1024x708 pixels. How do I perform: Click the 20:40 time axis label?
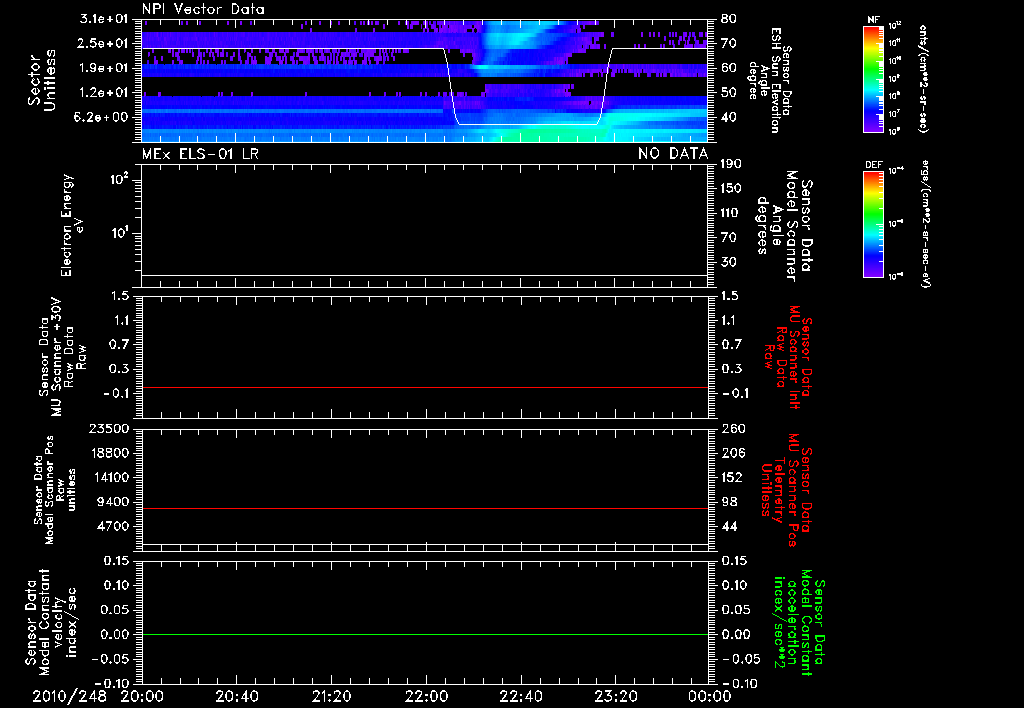tap(237, 696)
